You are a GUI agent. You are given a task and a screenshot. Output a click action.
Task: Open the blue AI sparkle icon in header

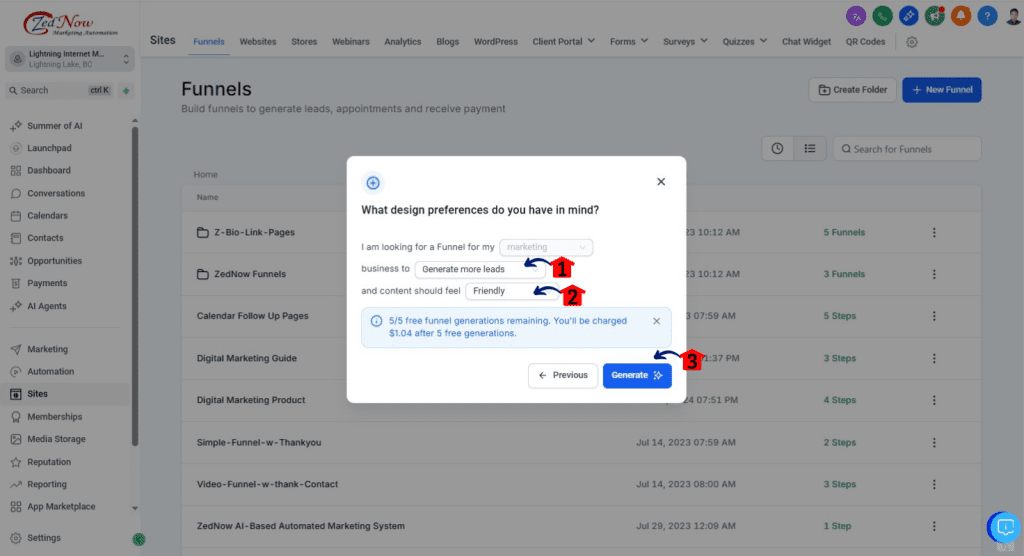click(x=908, y=16)
